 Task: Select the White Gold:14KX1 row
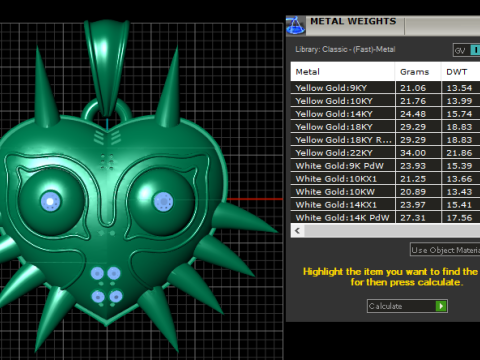(x=385, y=205)
